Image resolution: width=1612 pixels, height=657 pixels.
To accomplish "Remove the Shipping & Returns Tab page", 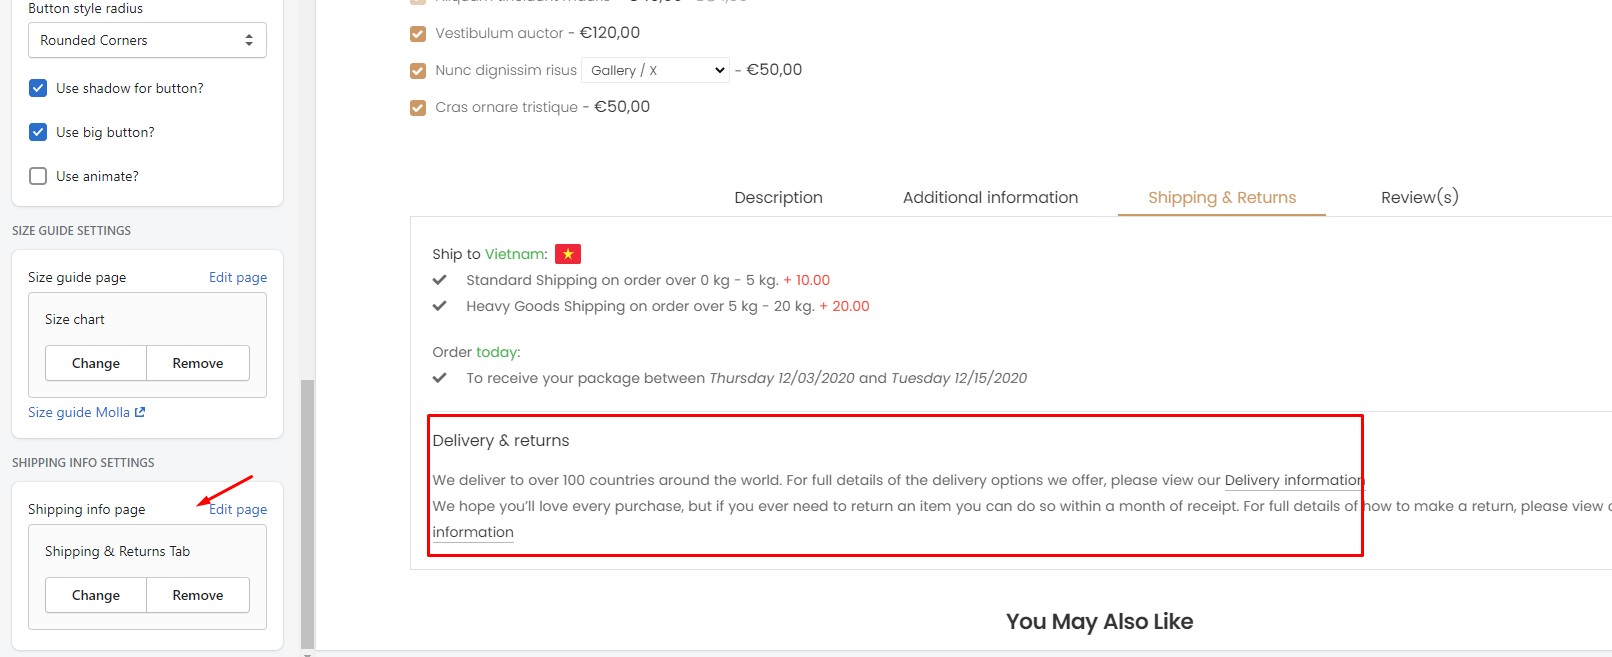I will tap(198, 595).
